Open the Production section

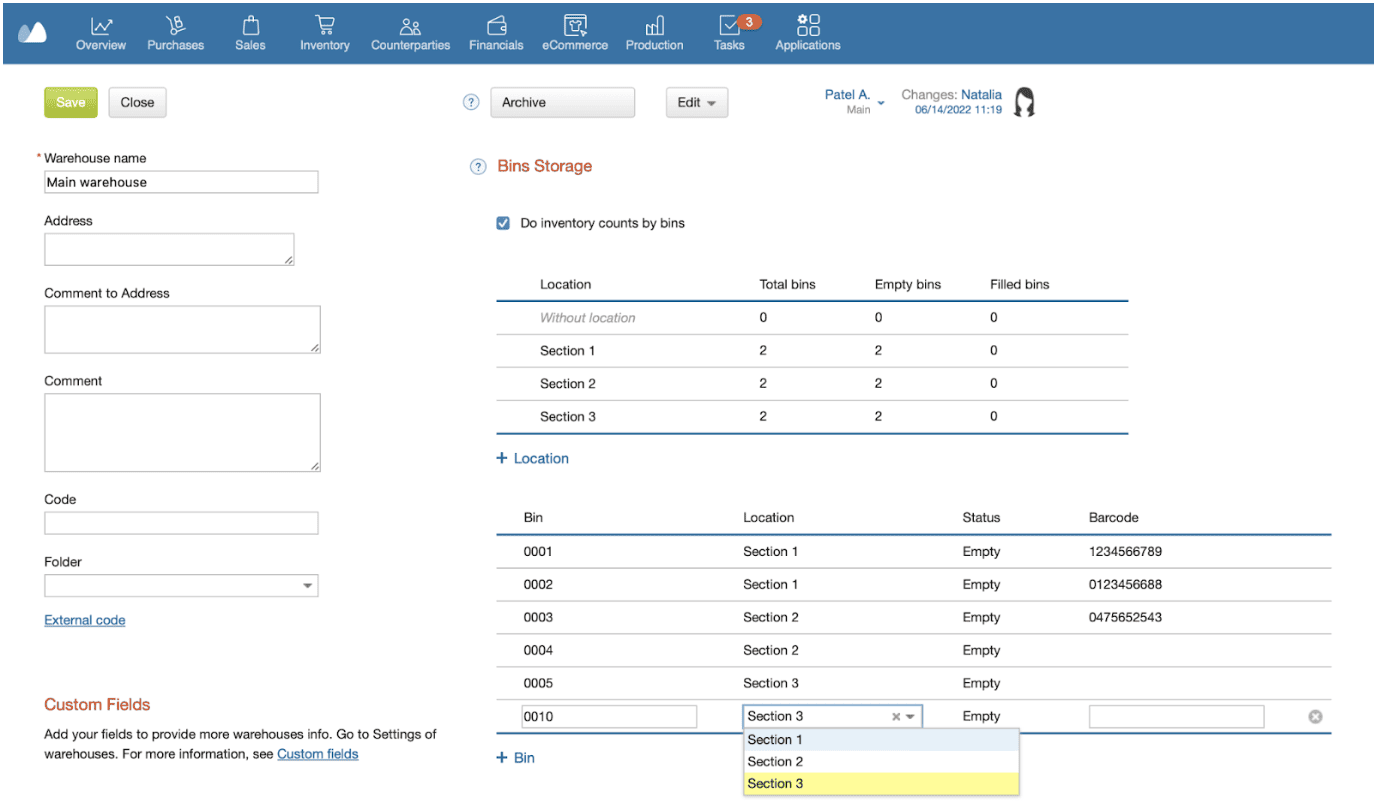(655, 33)
